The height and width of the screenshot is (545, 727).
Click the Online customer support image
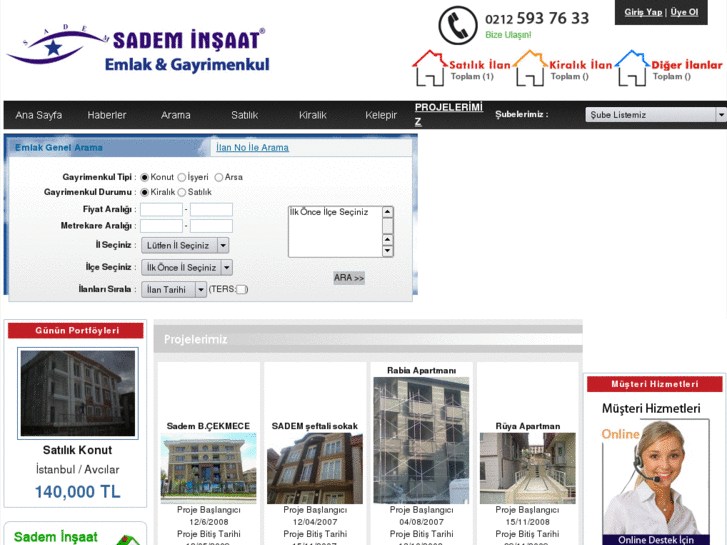(656, 481)
